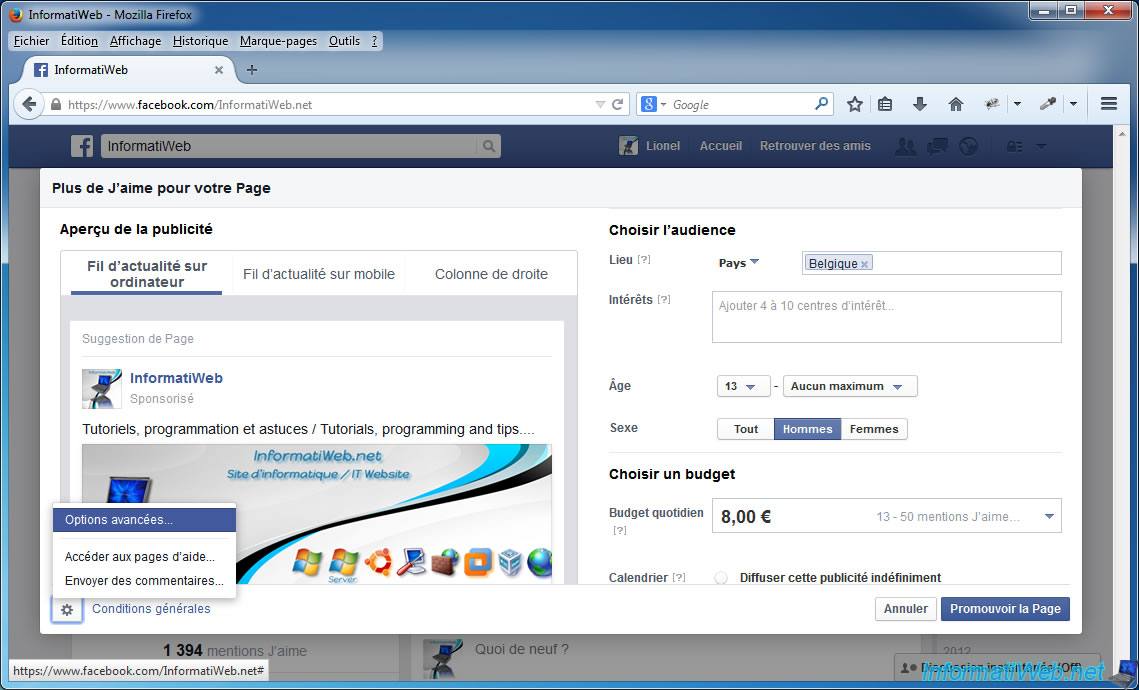Click the InformatiWeb.net ad banner image
1139x690 pixels.
[317, 514]
